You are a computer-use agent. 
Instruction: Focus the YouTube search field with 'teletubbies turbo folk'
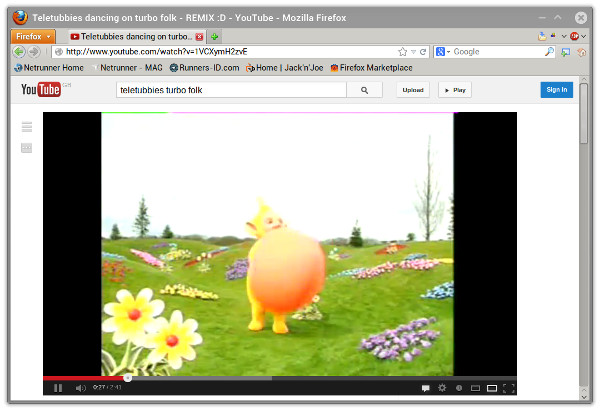click(231, 90)
